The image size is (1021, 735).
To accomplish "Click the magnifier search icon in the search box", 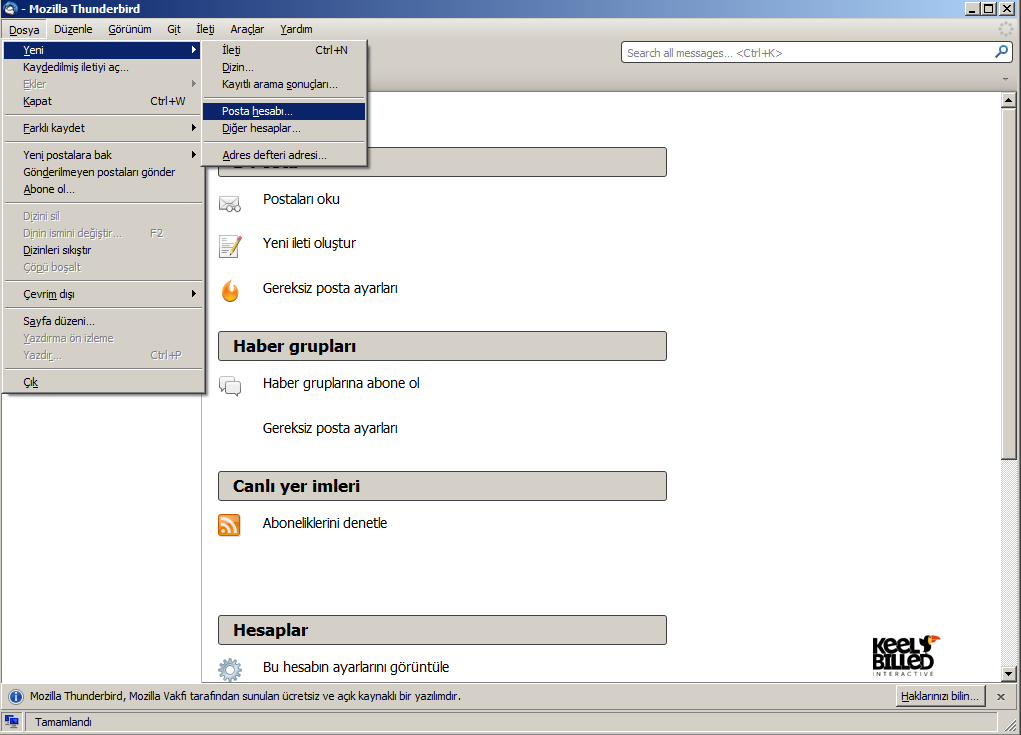I will (x=1001, y=52).
